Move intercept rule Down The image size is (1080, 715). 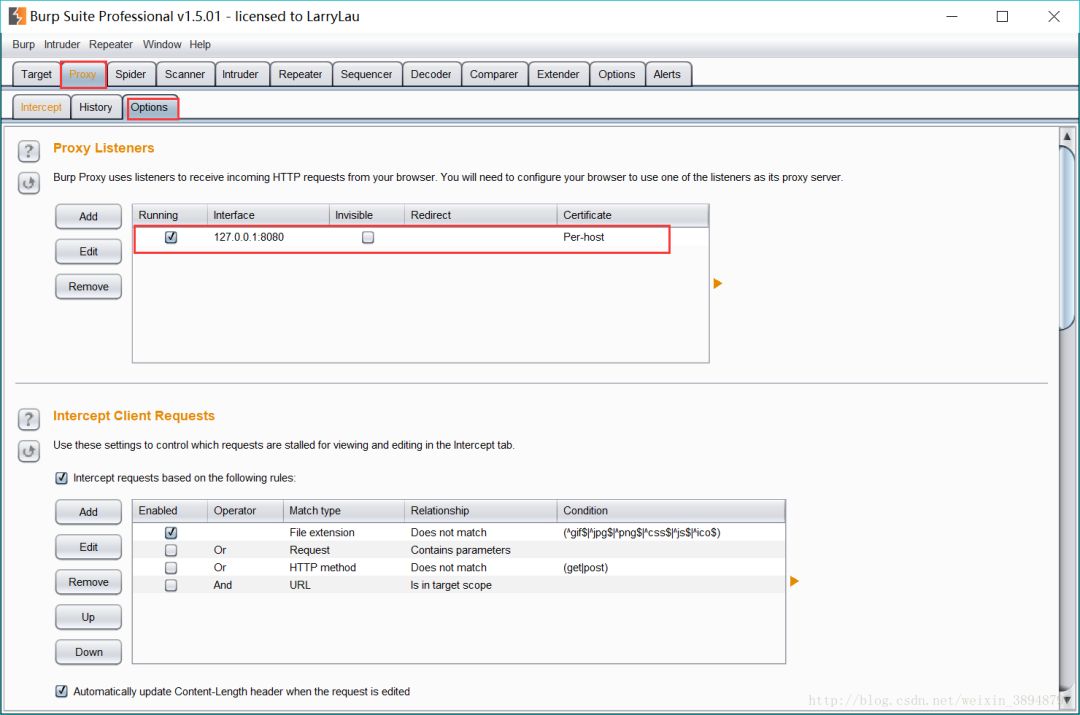tap(88, 652)
